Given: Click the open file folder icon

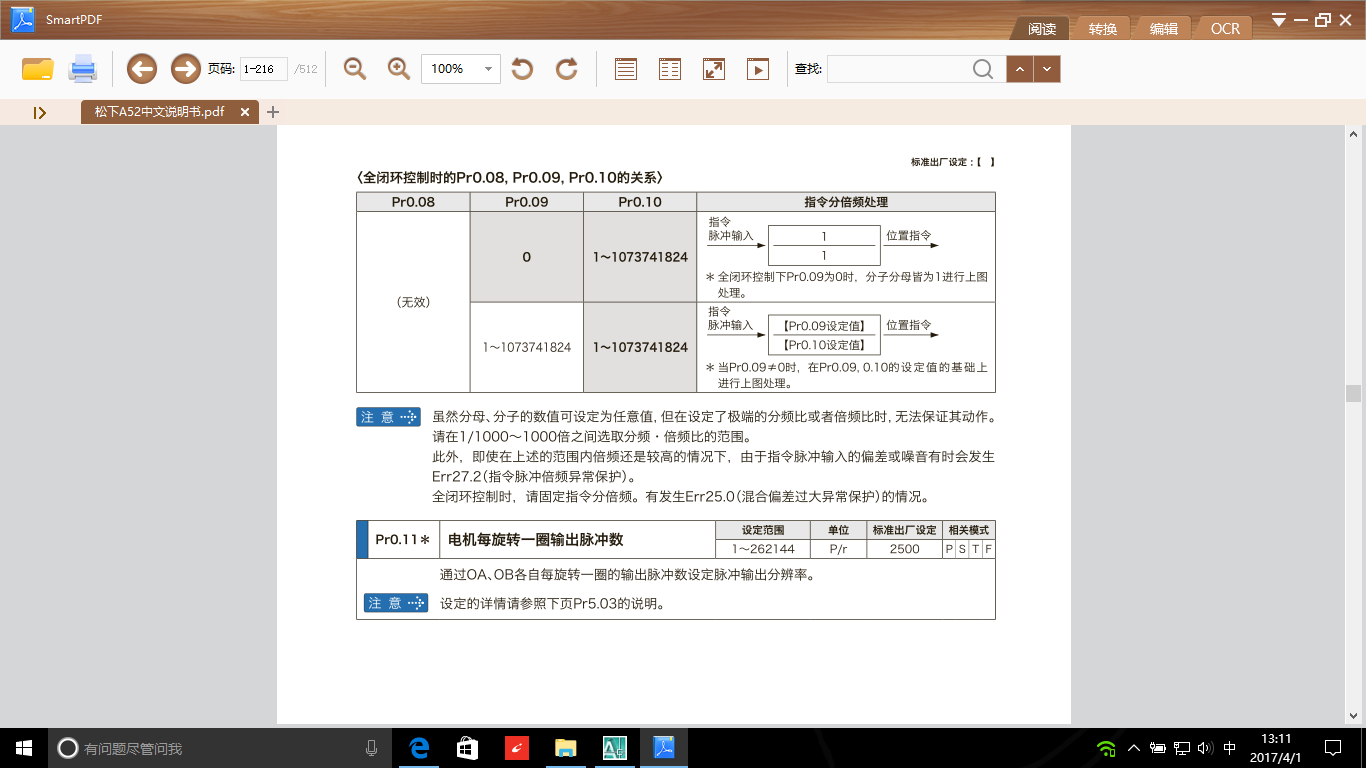Looking at the screenshot, I should coord(37,69).
